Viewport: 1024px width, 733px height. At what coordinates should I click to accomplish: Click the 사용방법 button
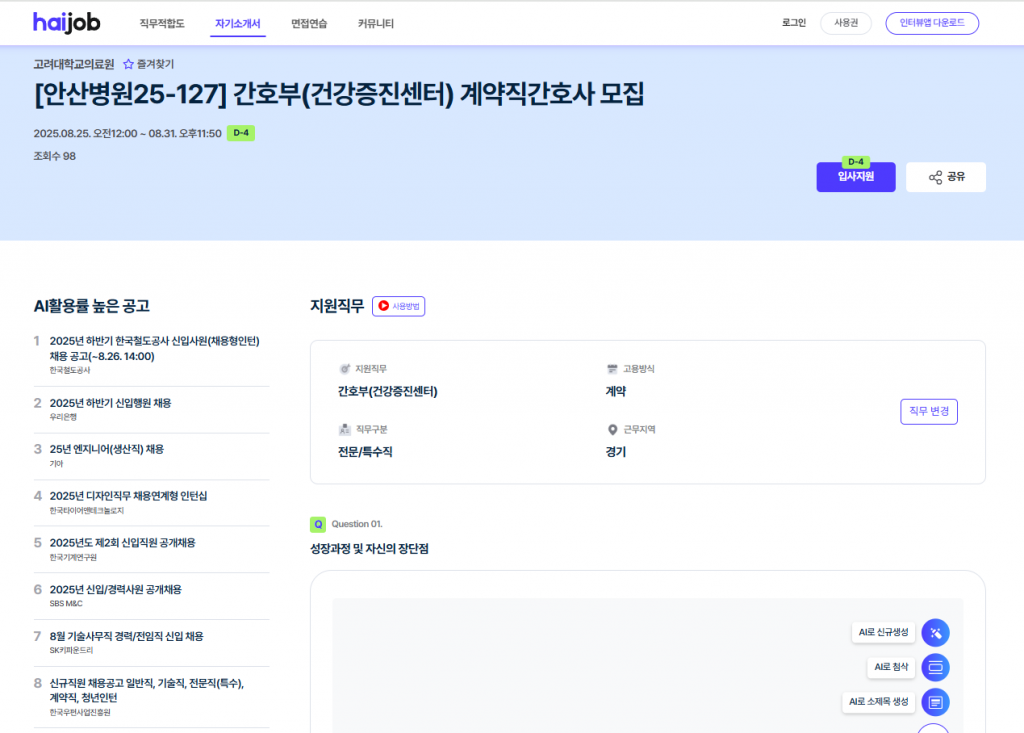(x=398, y=306)
